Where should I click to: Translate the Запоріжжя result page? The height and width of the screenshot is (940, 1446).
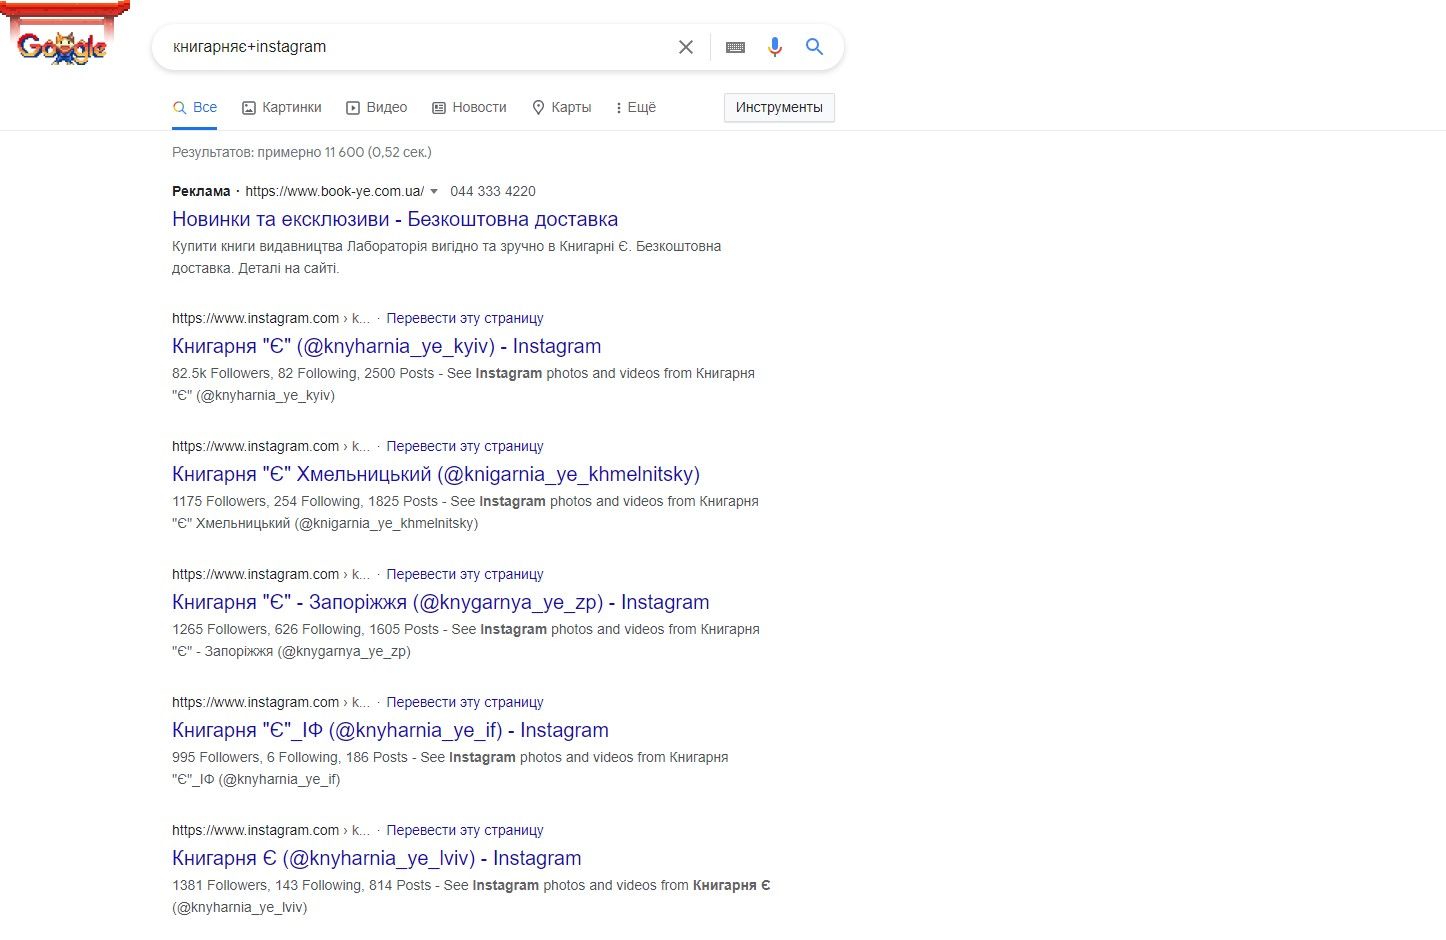465,574
